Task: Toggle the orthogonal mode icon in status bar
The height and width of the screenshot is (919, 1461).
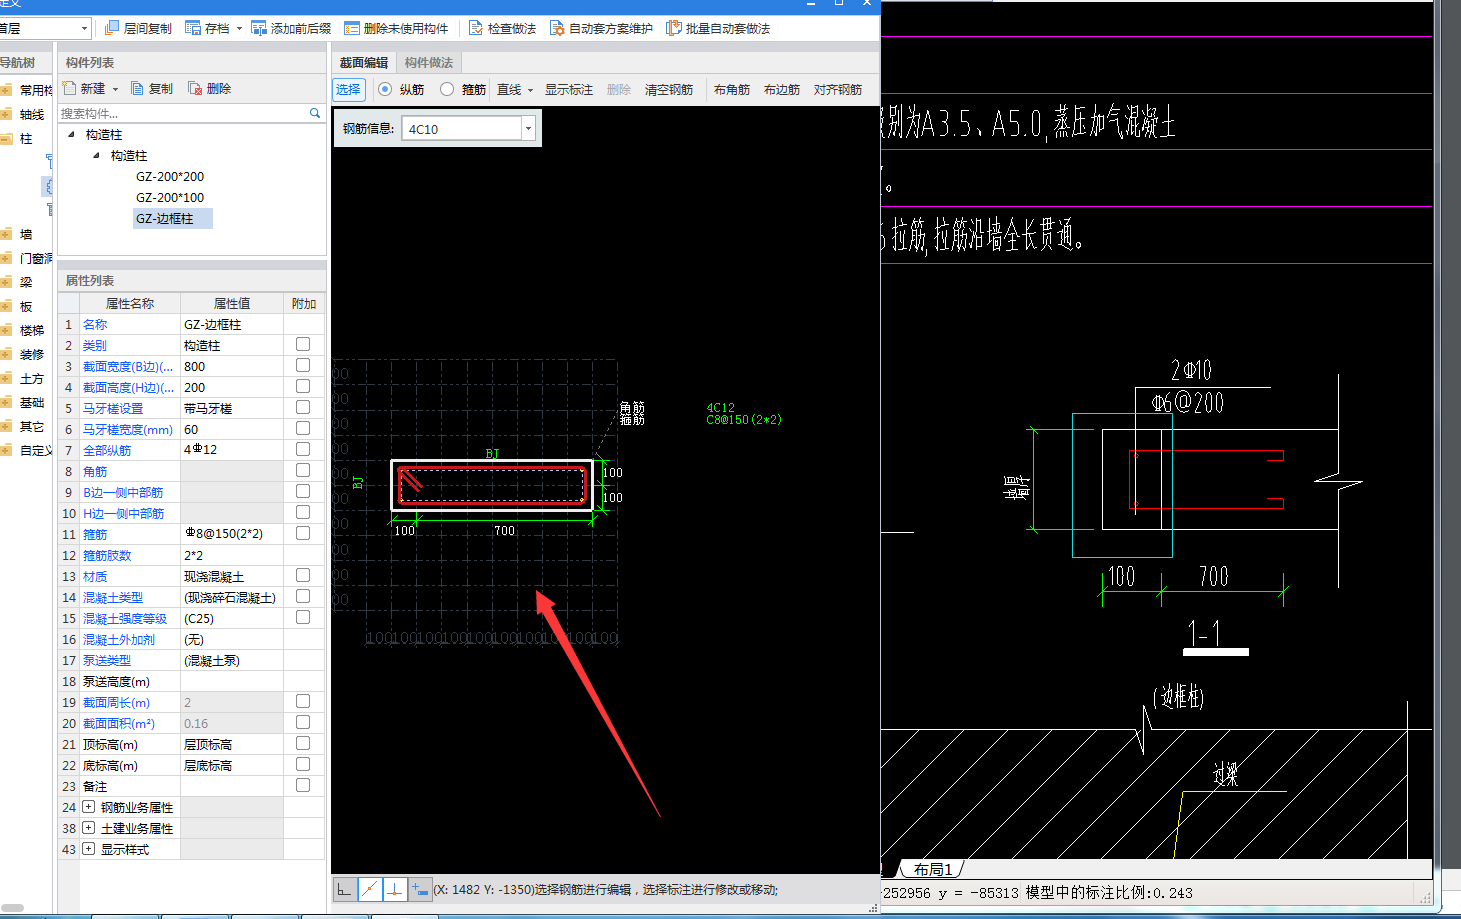Action: (345, 889)
